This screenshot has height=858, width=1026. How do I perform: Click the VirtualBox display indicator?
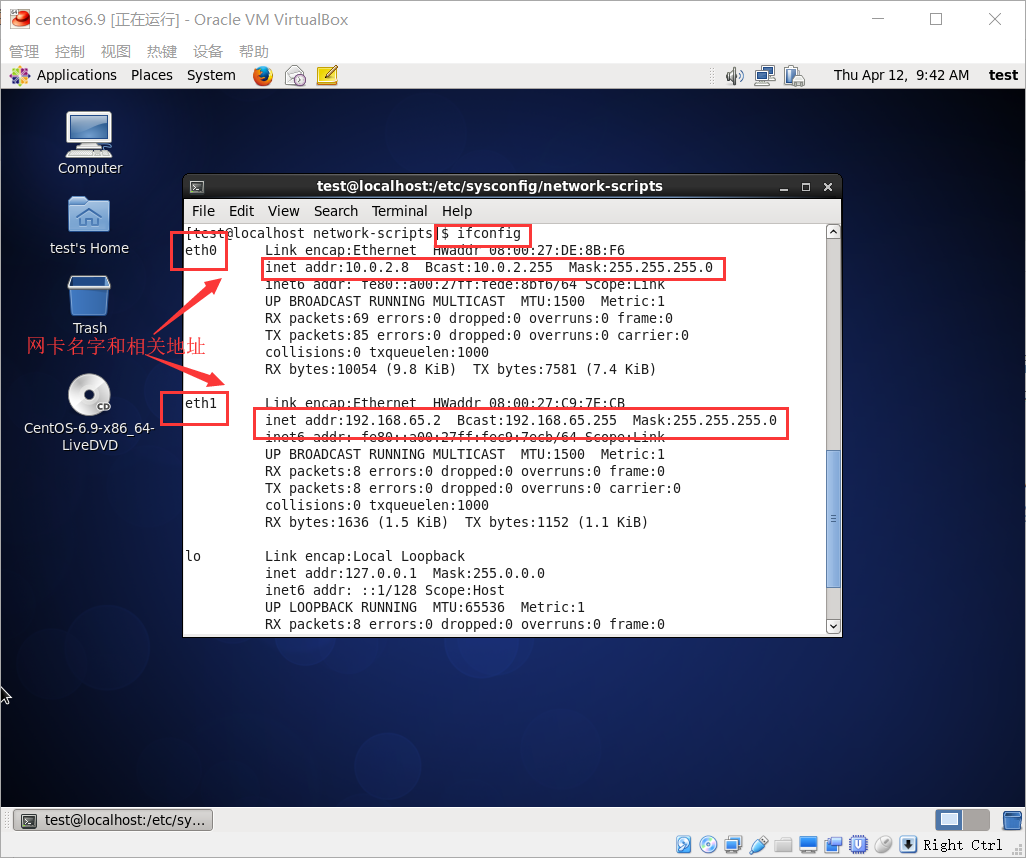pos(808,844)
